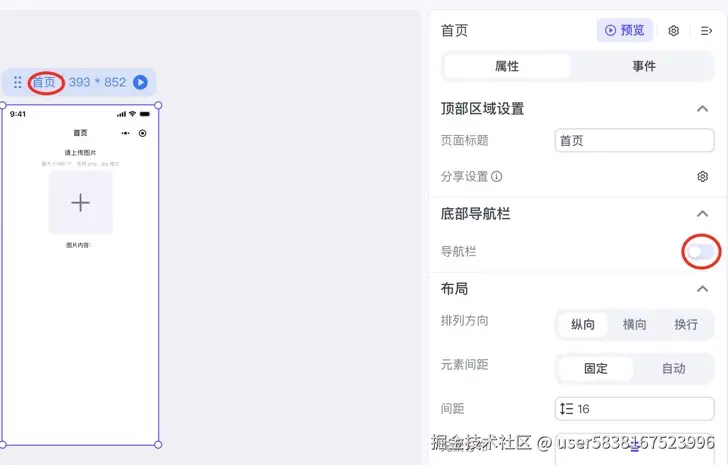Choose 自动 element spacing
The image size is (728, 465).
click(x=673, y=368)
